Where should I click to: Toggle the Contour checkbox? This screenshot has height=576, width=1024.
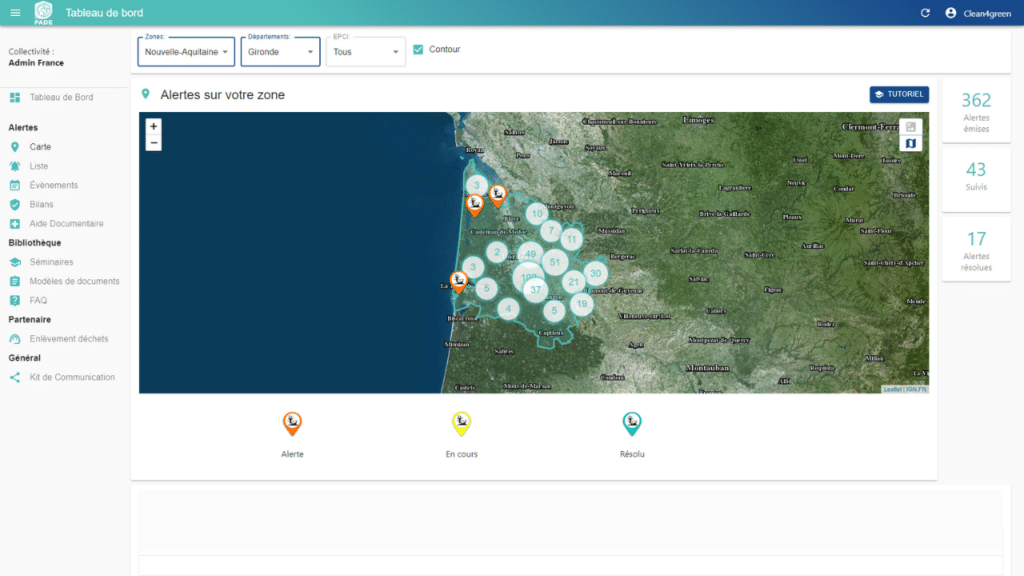coord(418,50)
